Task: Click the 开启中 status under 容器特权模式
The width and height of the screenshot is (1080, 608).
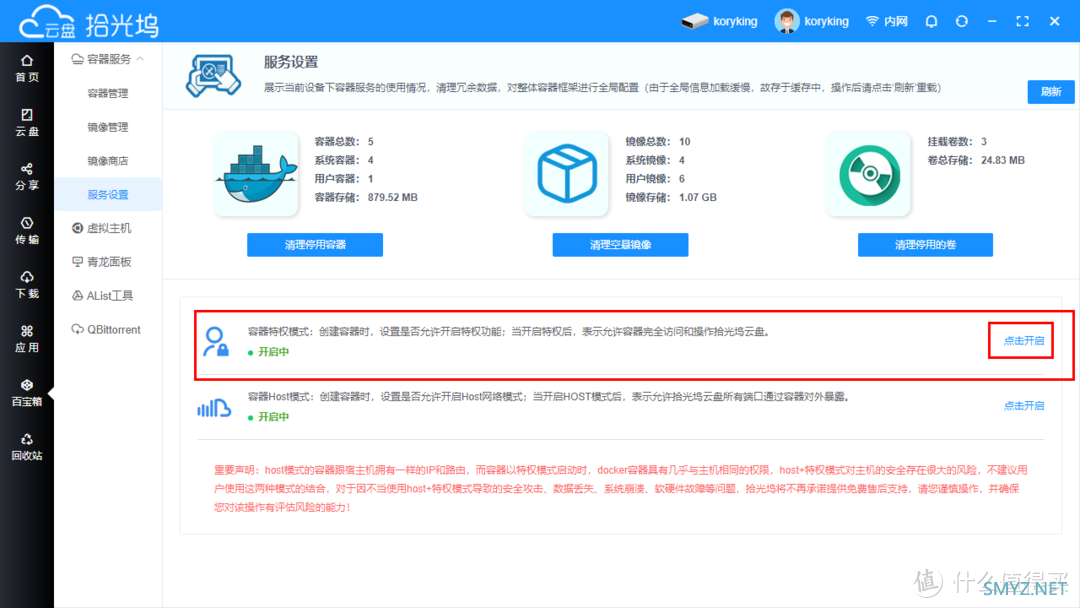Action: click(269, 352)
